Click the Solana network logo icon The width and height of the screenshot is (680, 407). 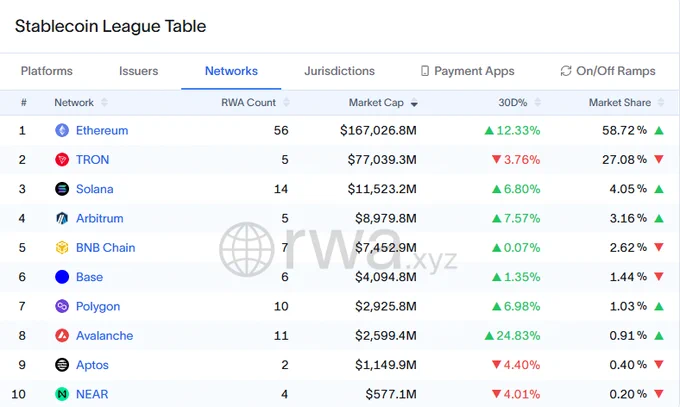pyautogui.click(x=62, y=189)
